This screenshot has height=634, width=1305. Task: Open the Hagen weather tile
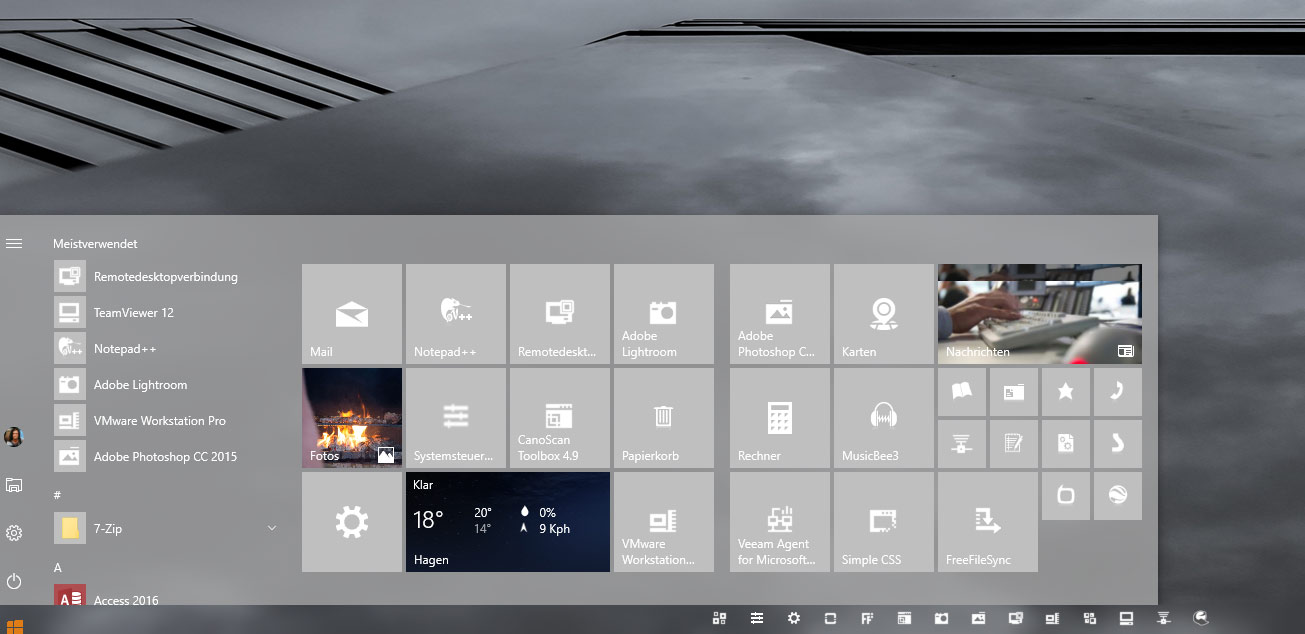click(508, 522)
